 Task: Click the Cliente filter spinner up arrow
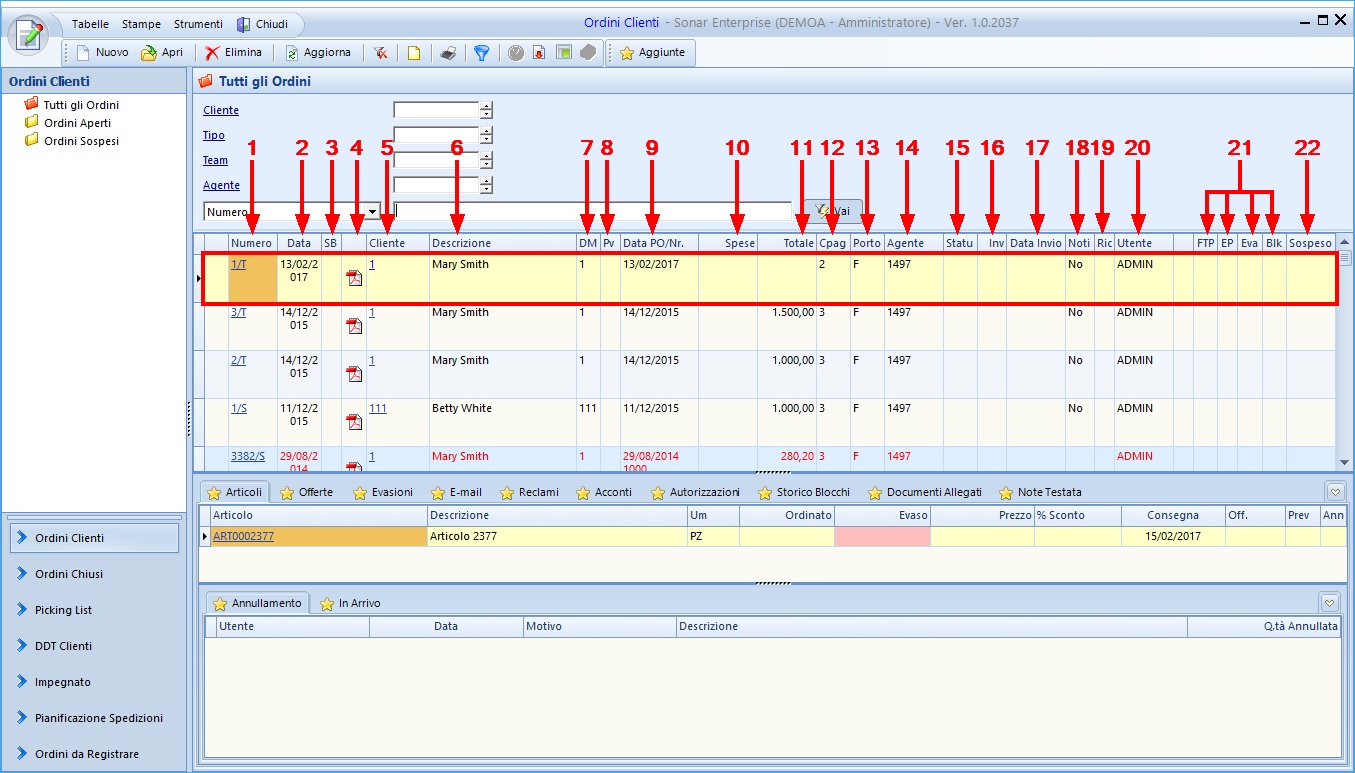486,106
